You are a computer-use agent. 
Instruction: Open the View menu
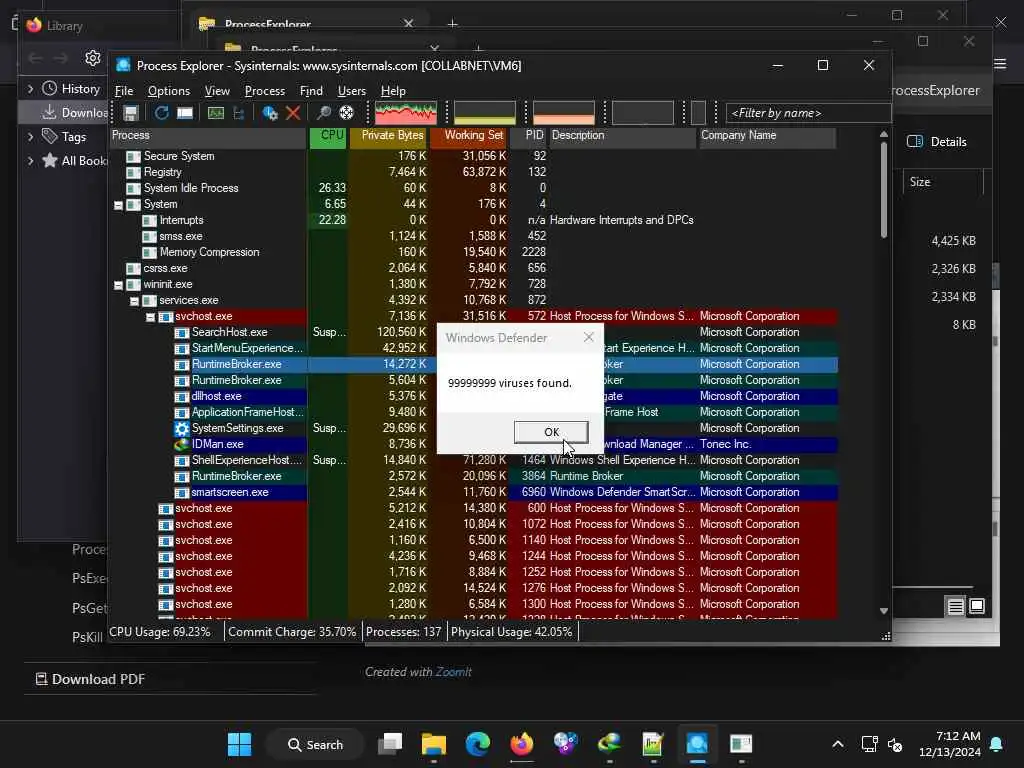click(x=217, y=91)
